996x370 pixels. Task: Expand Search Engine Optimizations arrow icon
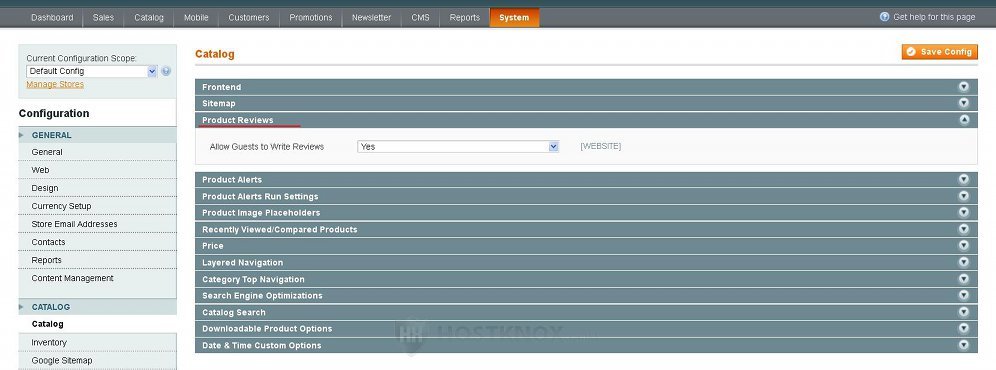(x=964, y=295)
